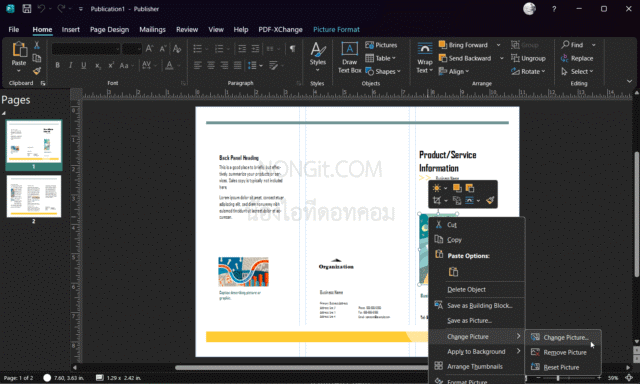Switch to Insert ribbon tab
Viewport: 640px width, 384px height.
[71, 29]
